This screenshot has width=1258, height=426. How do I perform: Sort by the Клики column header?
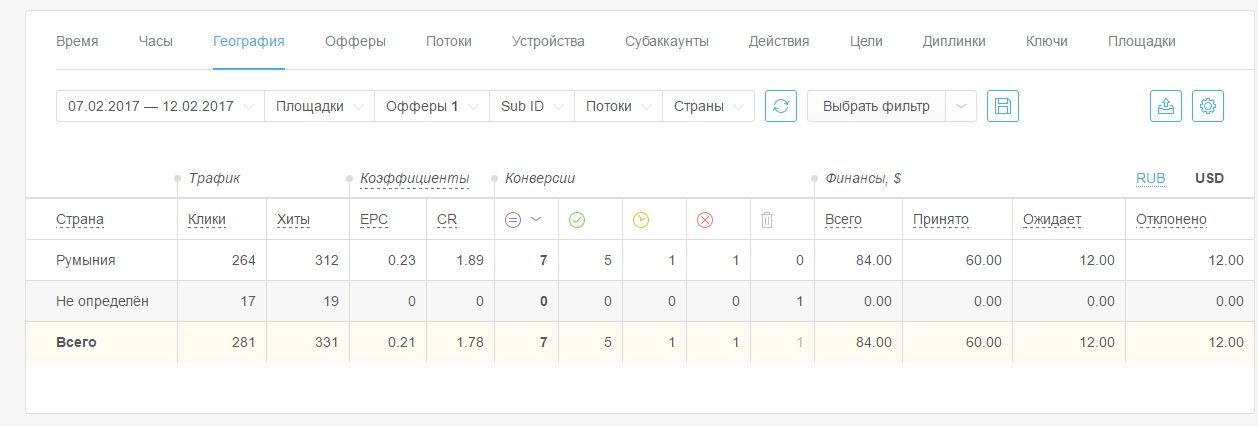click(207, 220)
